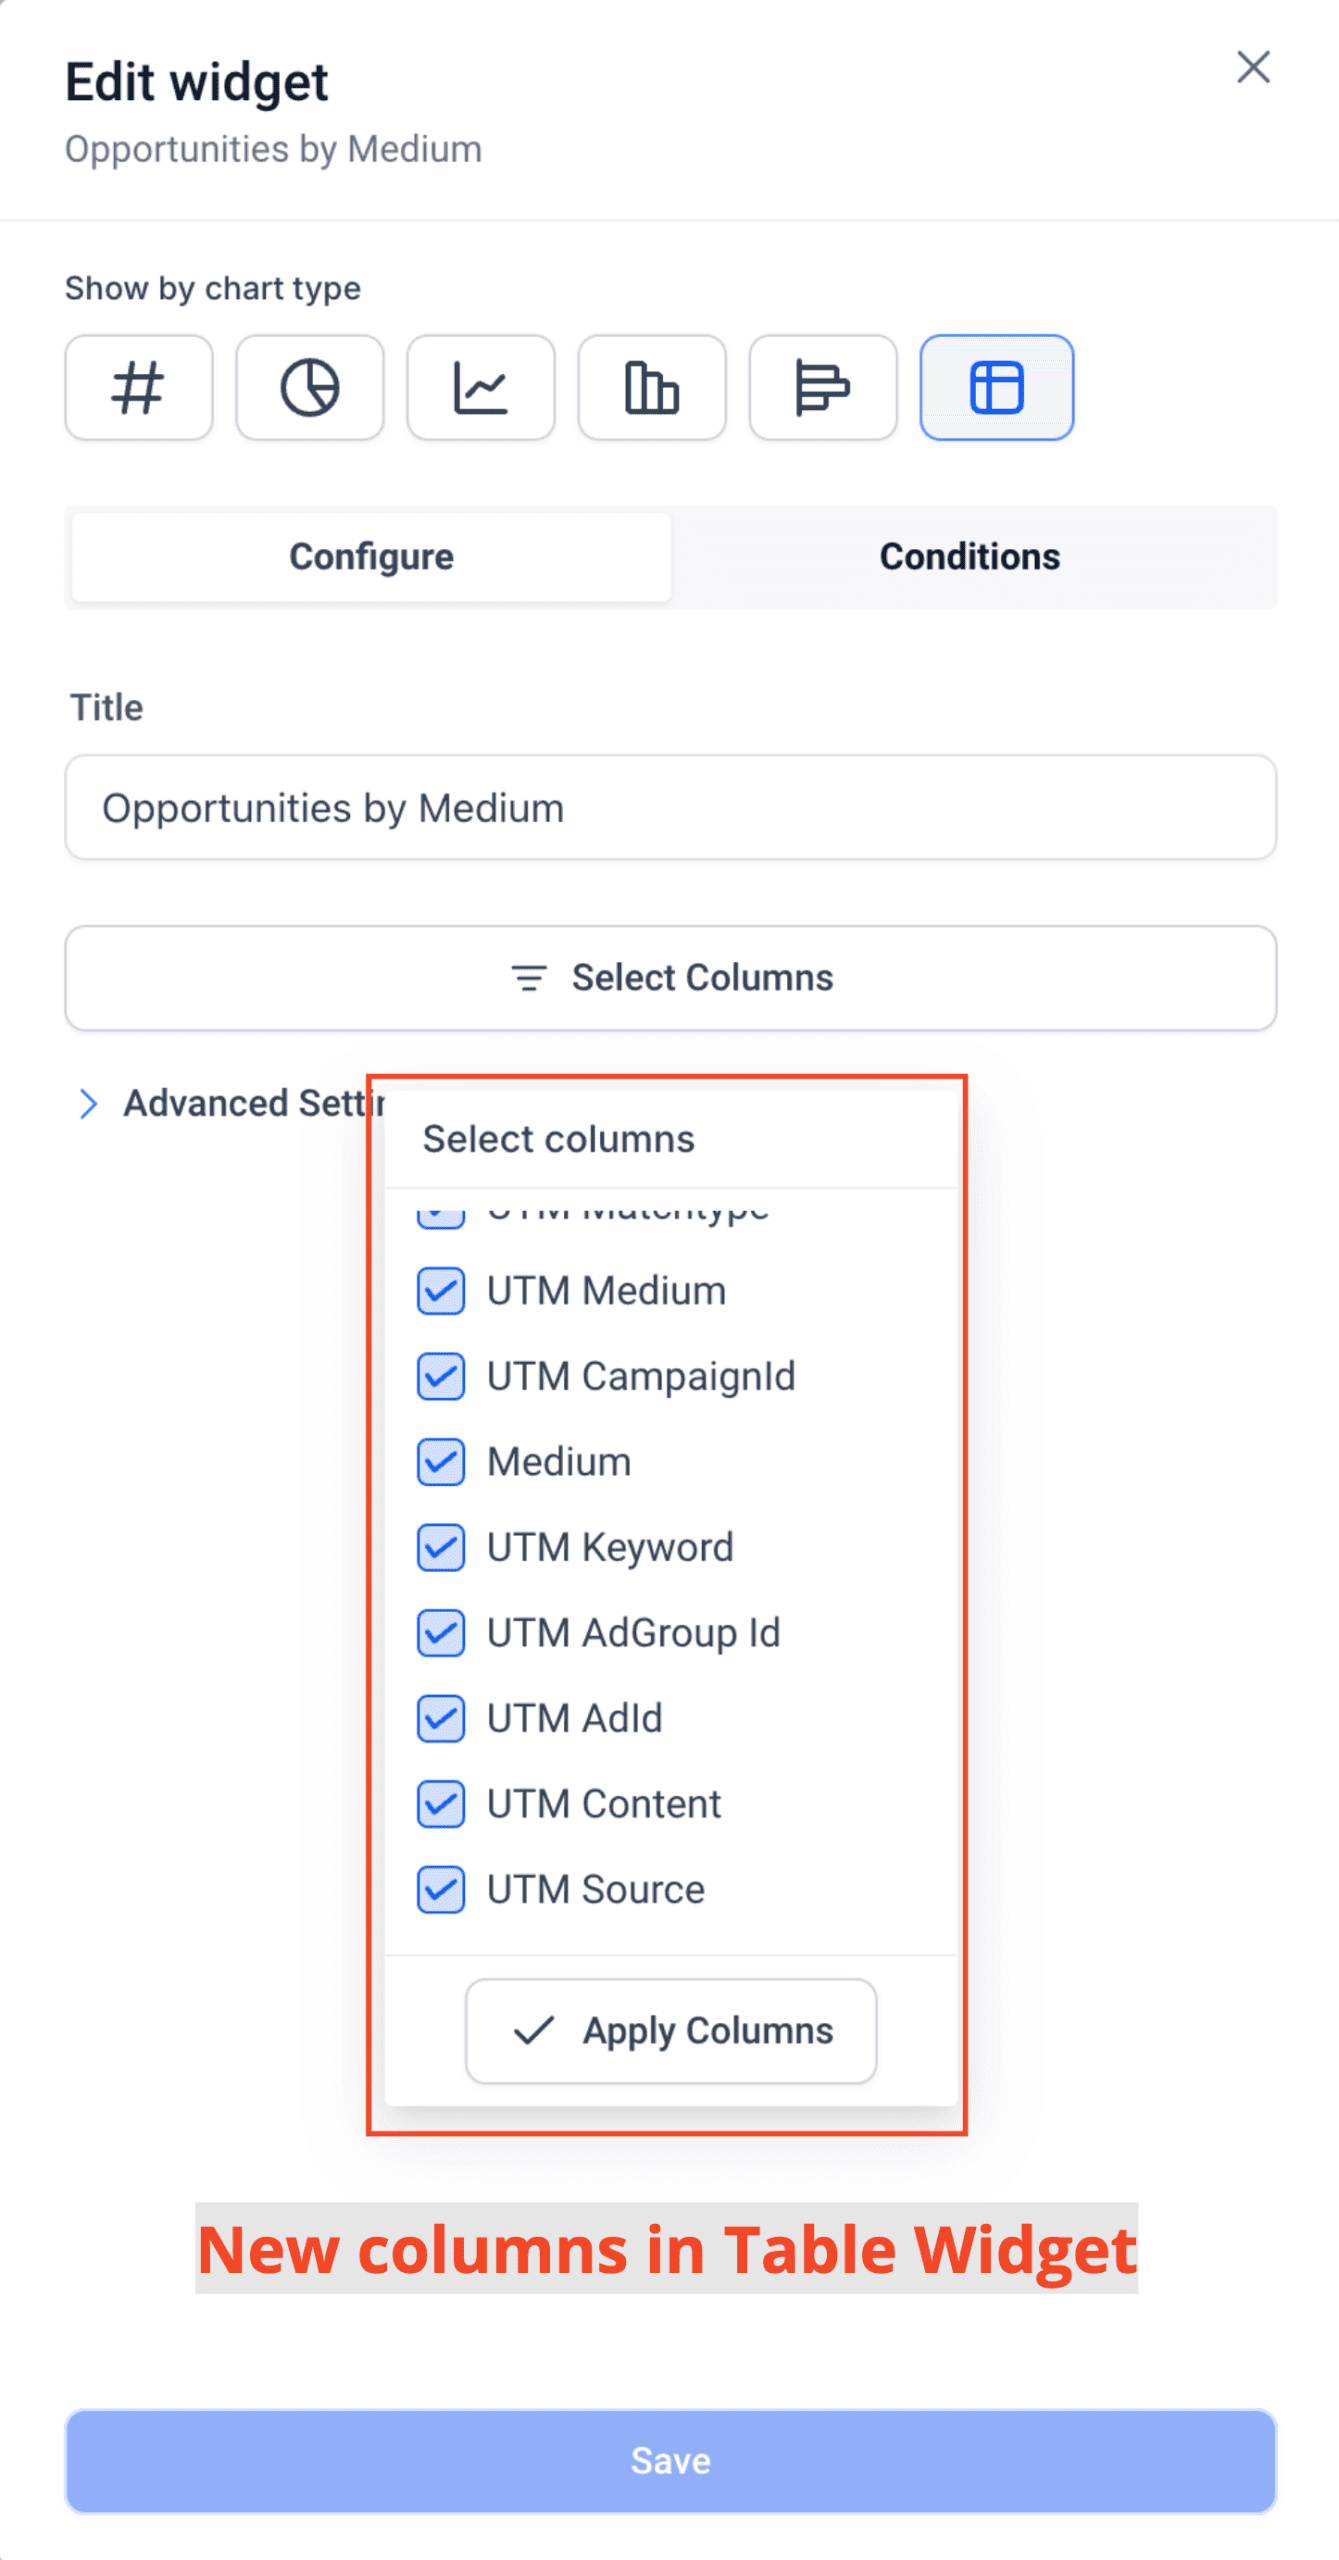Image resolution: width=1339 pixels, height=2560 pixels.
Task: Toggle UTM AdGroup Id checkbox
Action: tap(441, 1633)
